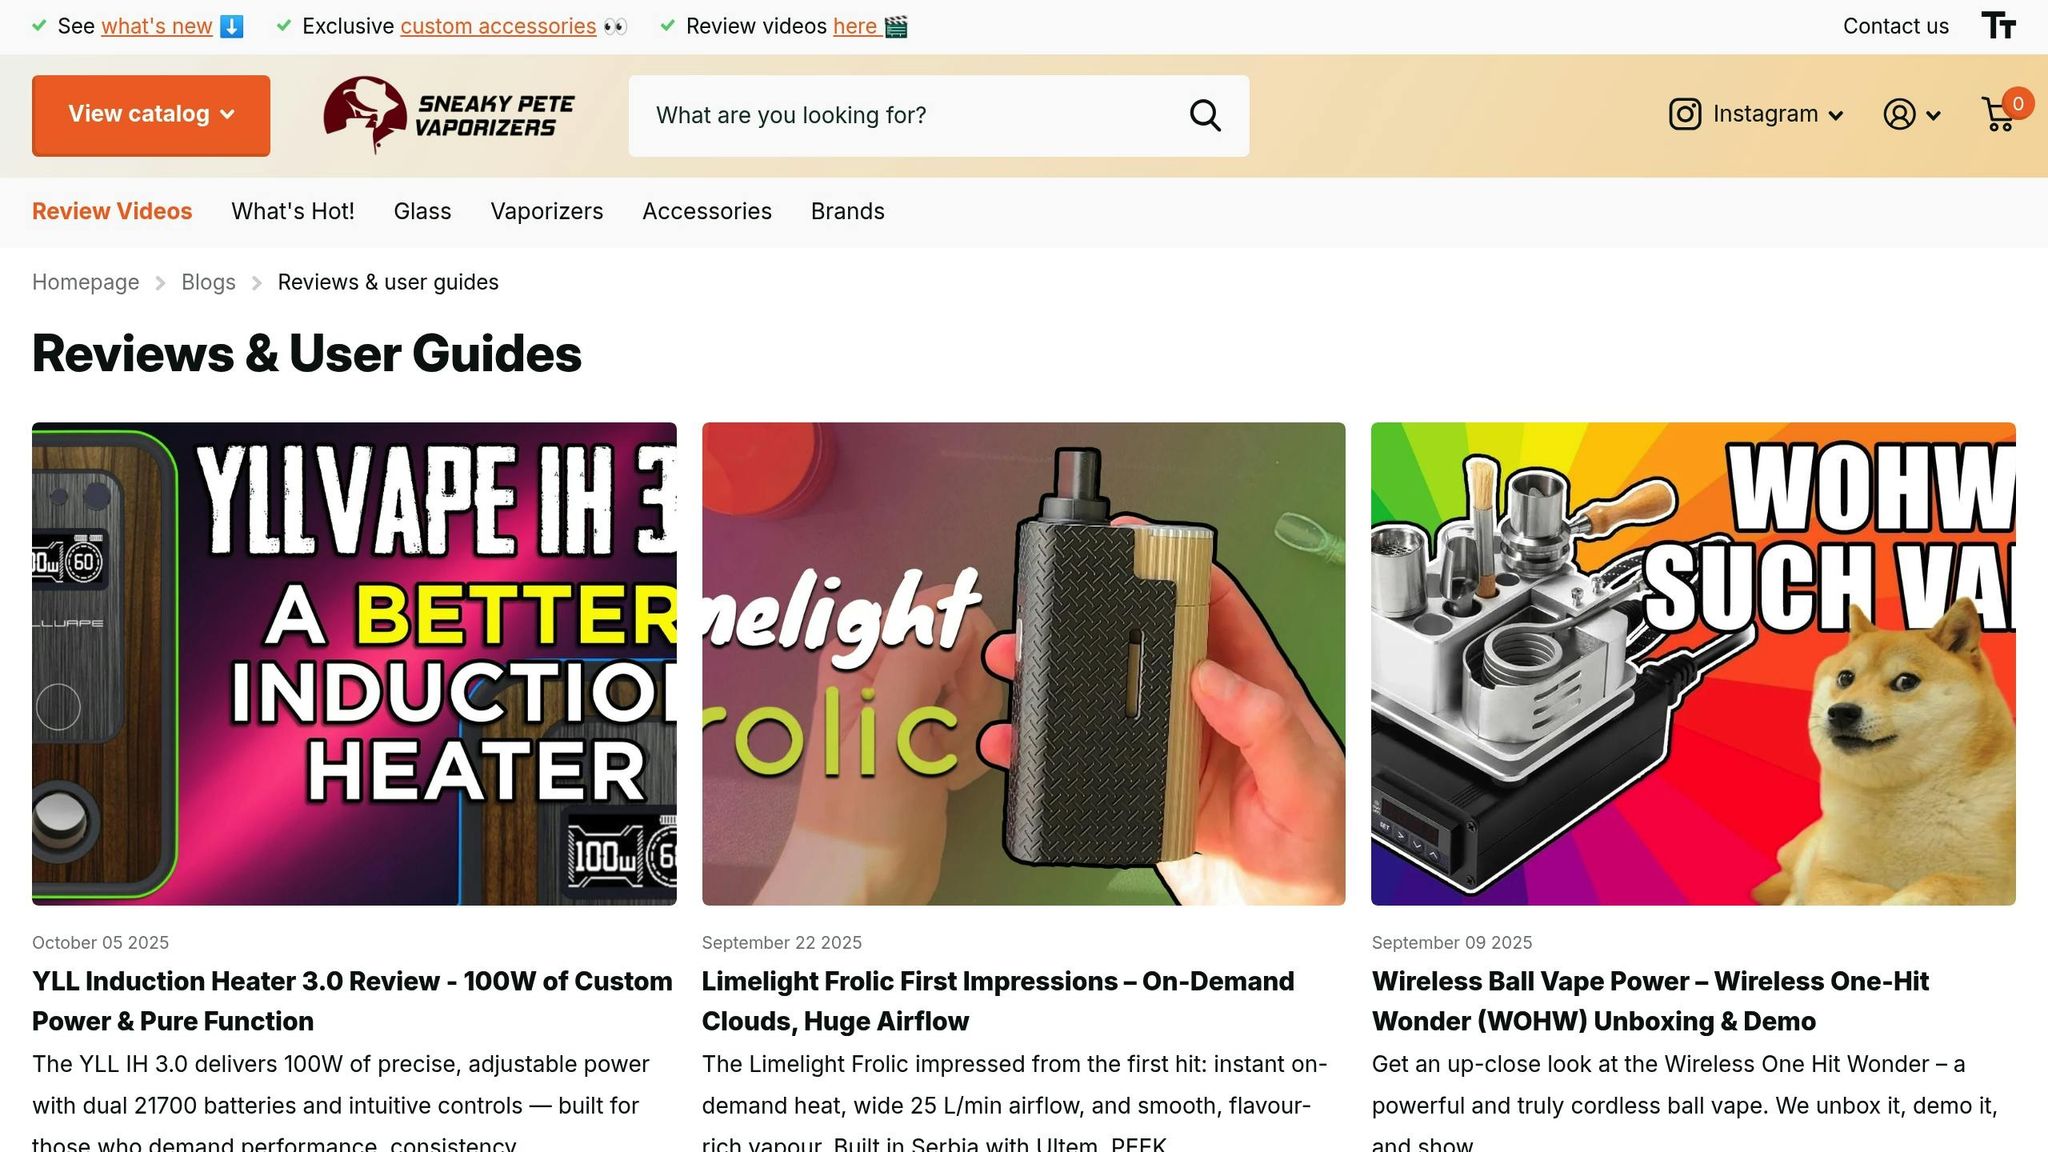The height and width of the screenshot is (1152, 2048).
Task: Open the custom accessories link
Action: (498, 27)
